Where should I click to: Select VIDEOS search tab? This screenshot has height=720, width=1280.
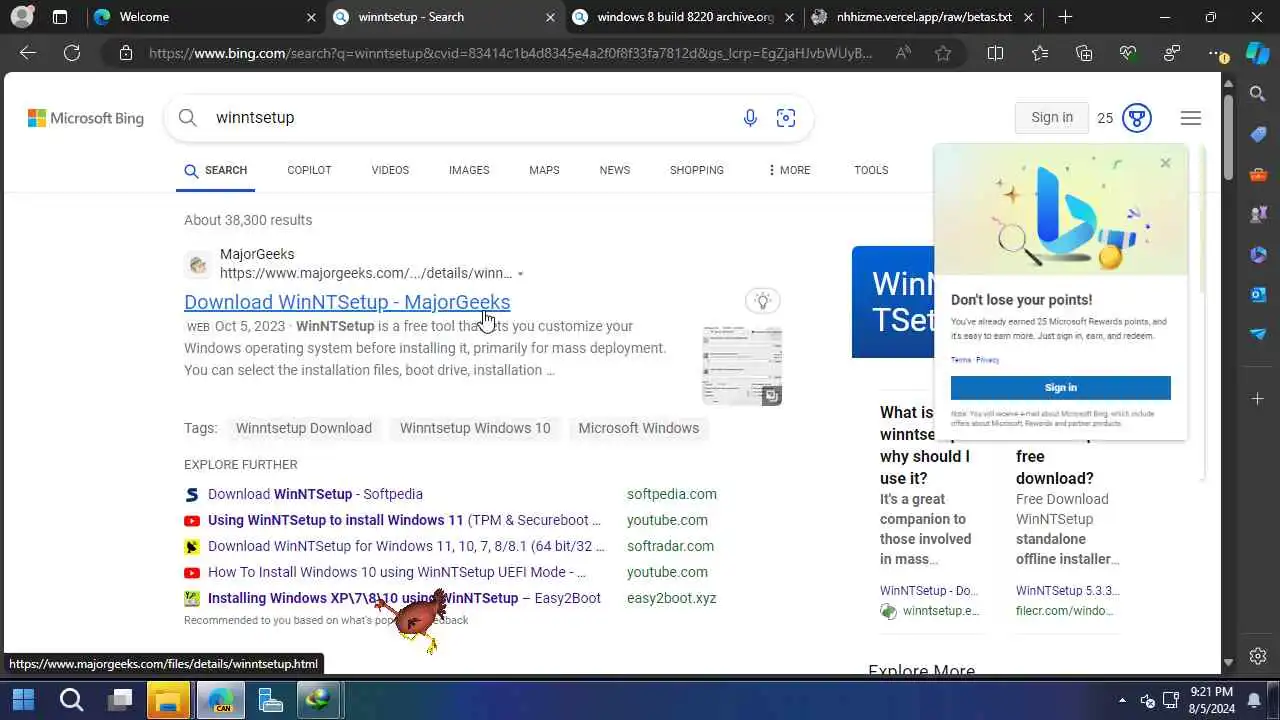(x=390, y=170)
